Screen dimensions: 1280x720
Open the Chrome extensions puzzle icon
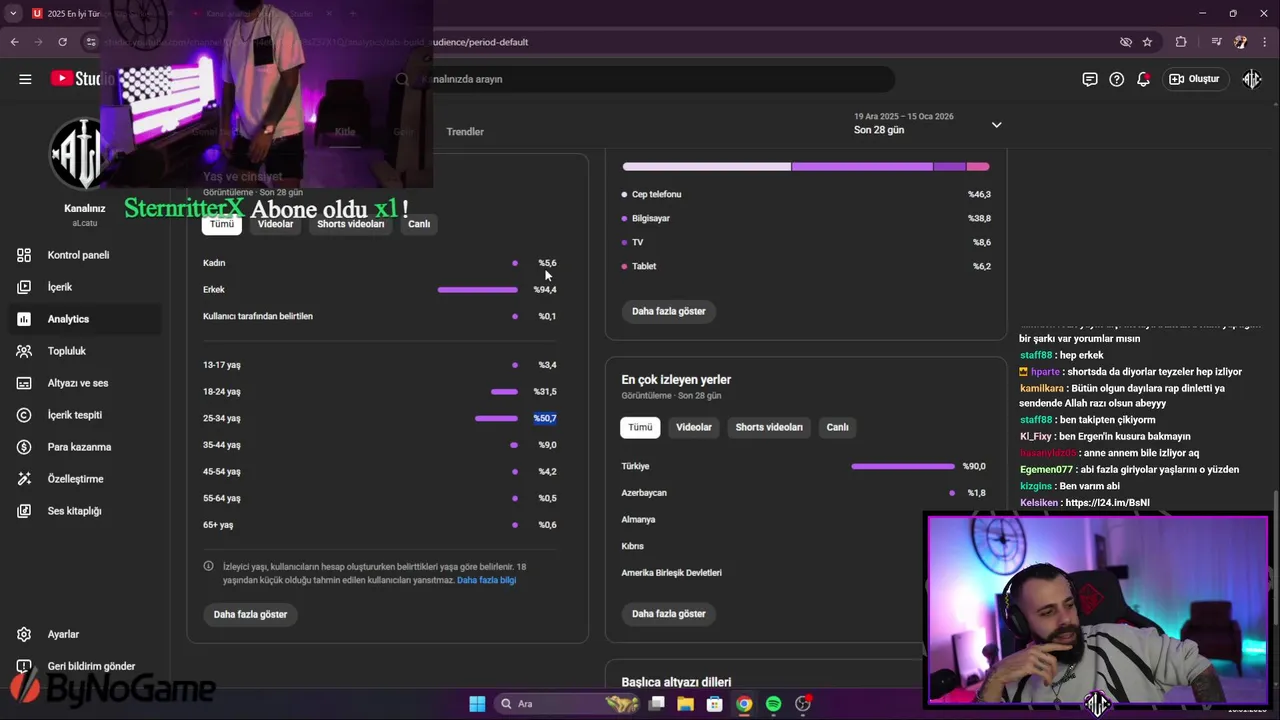pyautogui.click(x=1181, y=42)
